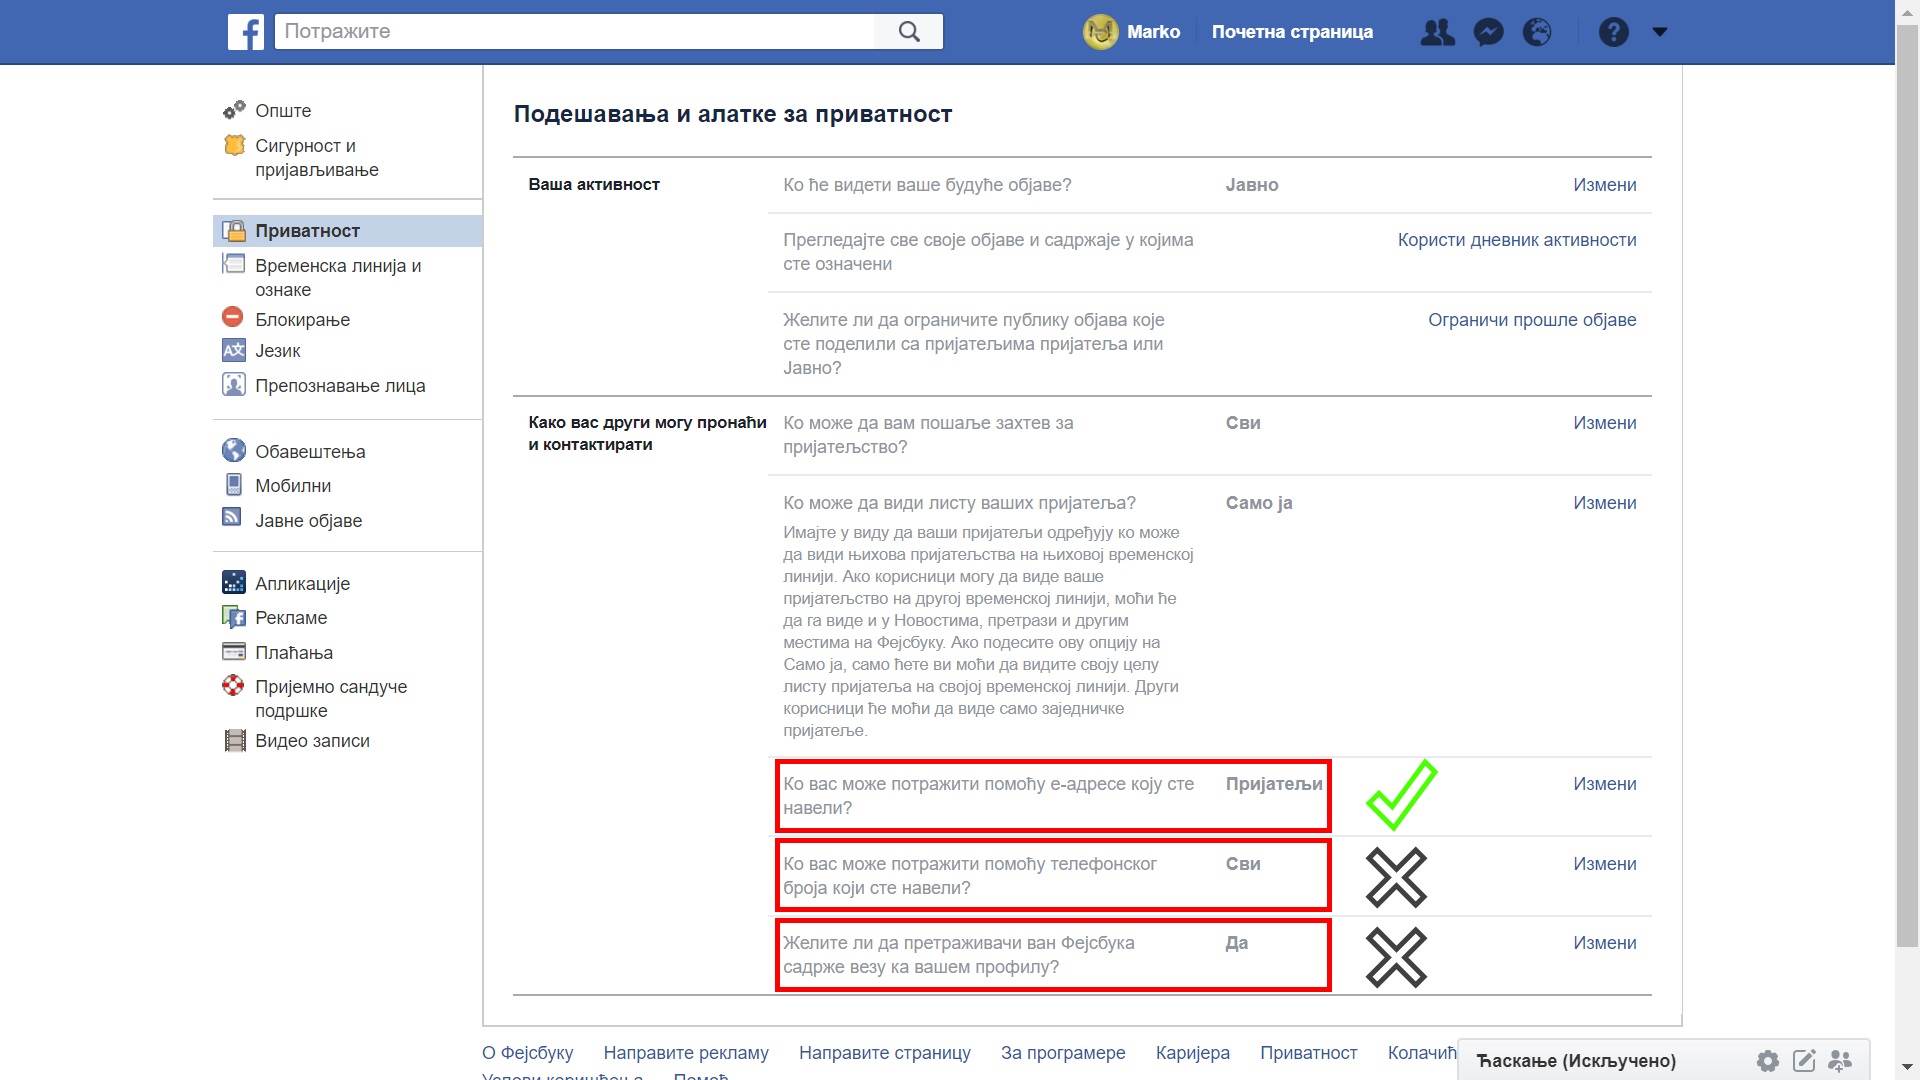Go to Почетна страница
Viewport: 1920px width, 1080px height.
[1292, 31]
